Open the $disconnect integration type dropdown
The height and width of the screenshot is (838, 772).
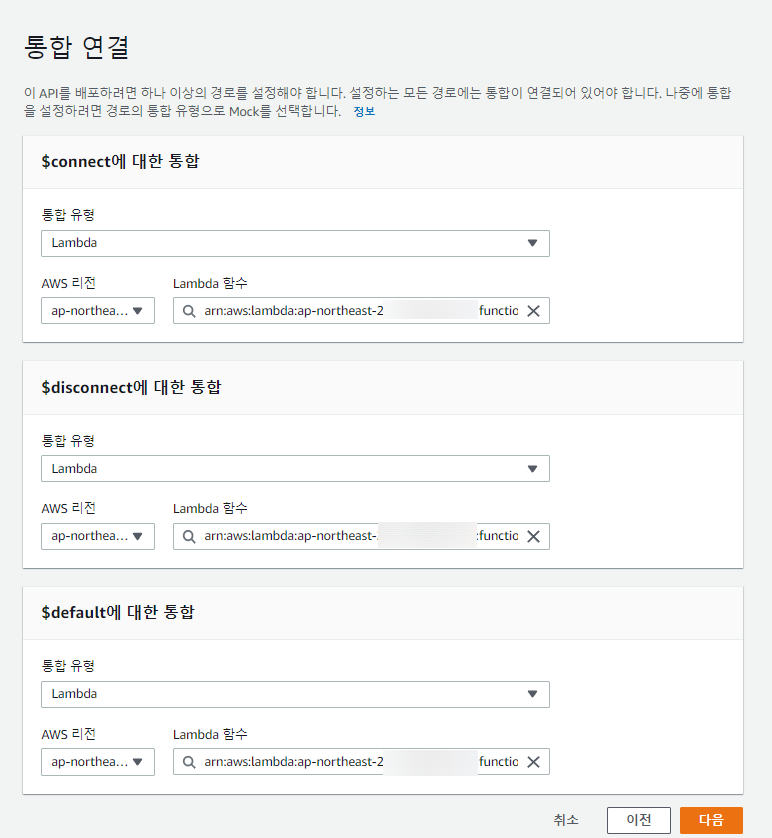click(x=295, y=468)
